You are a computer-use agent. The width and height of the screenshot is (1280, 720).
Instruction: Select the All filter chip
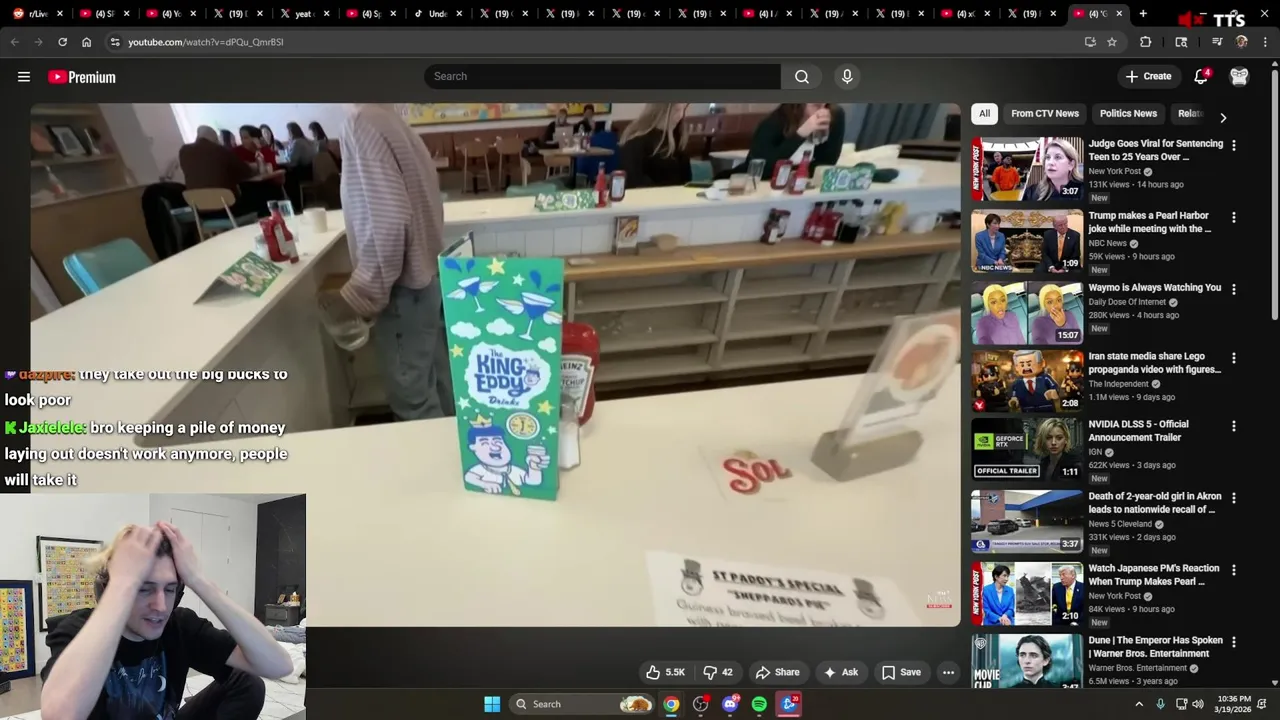(x=984, y=114)
